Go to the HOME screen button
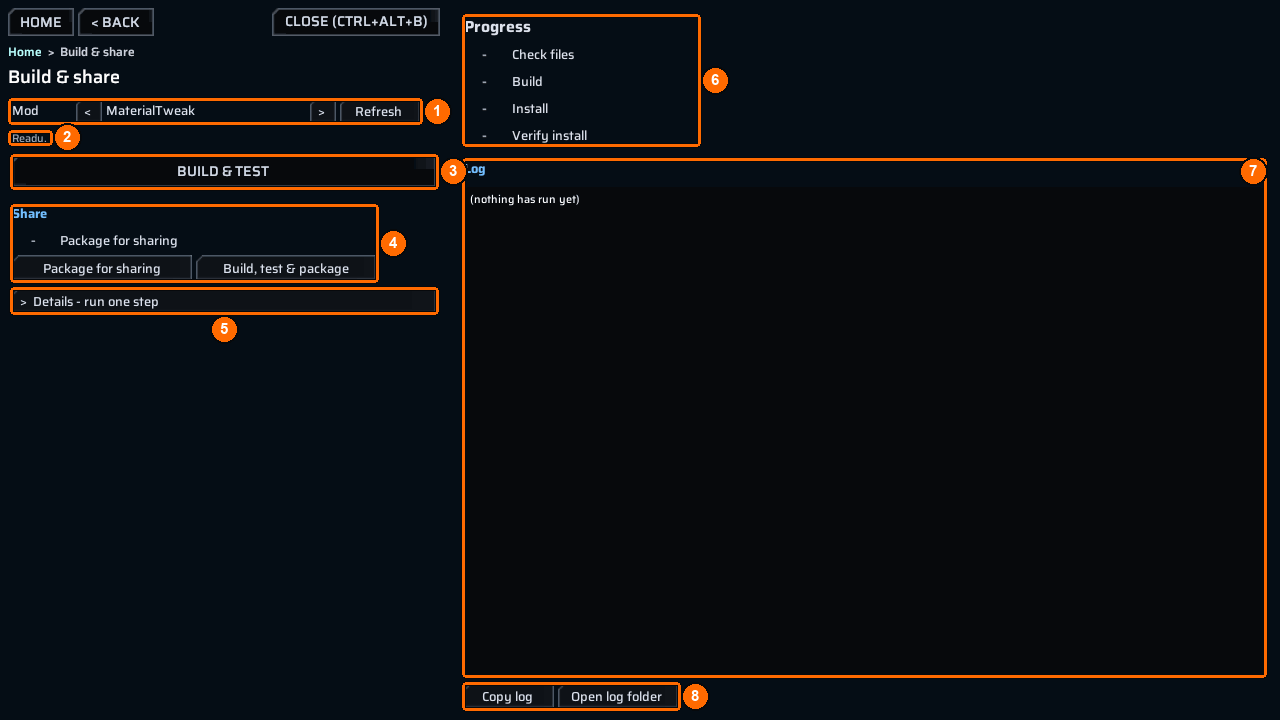Screen dimensions: 1280x720 click(41, 22)
